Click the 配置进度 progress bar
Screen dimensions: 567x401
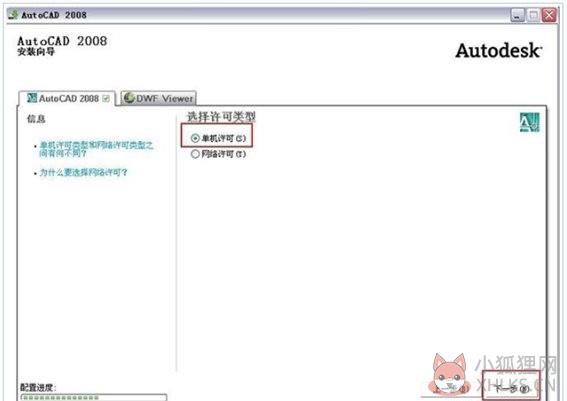[94, 397]
